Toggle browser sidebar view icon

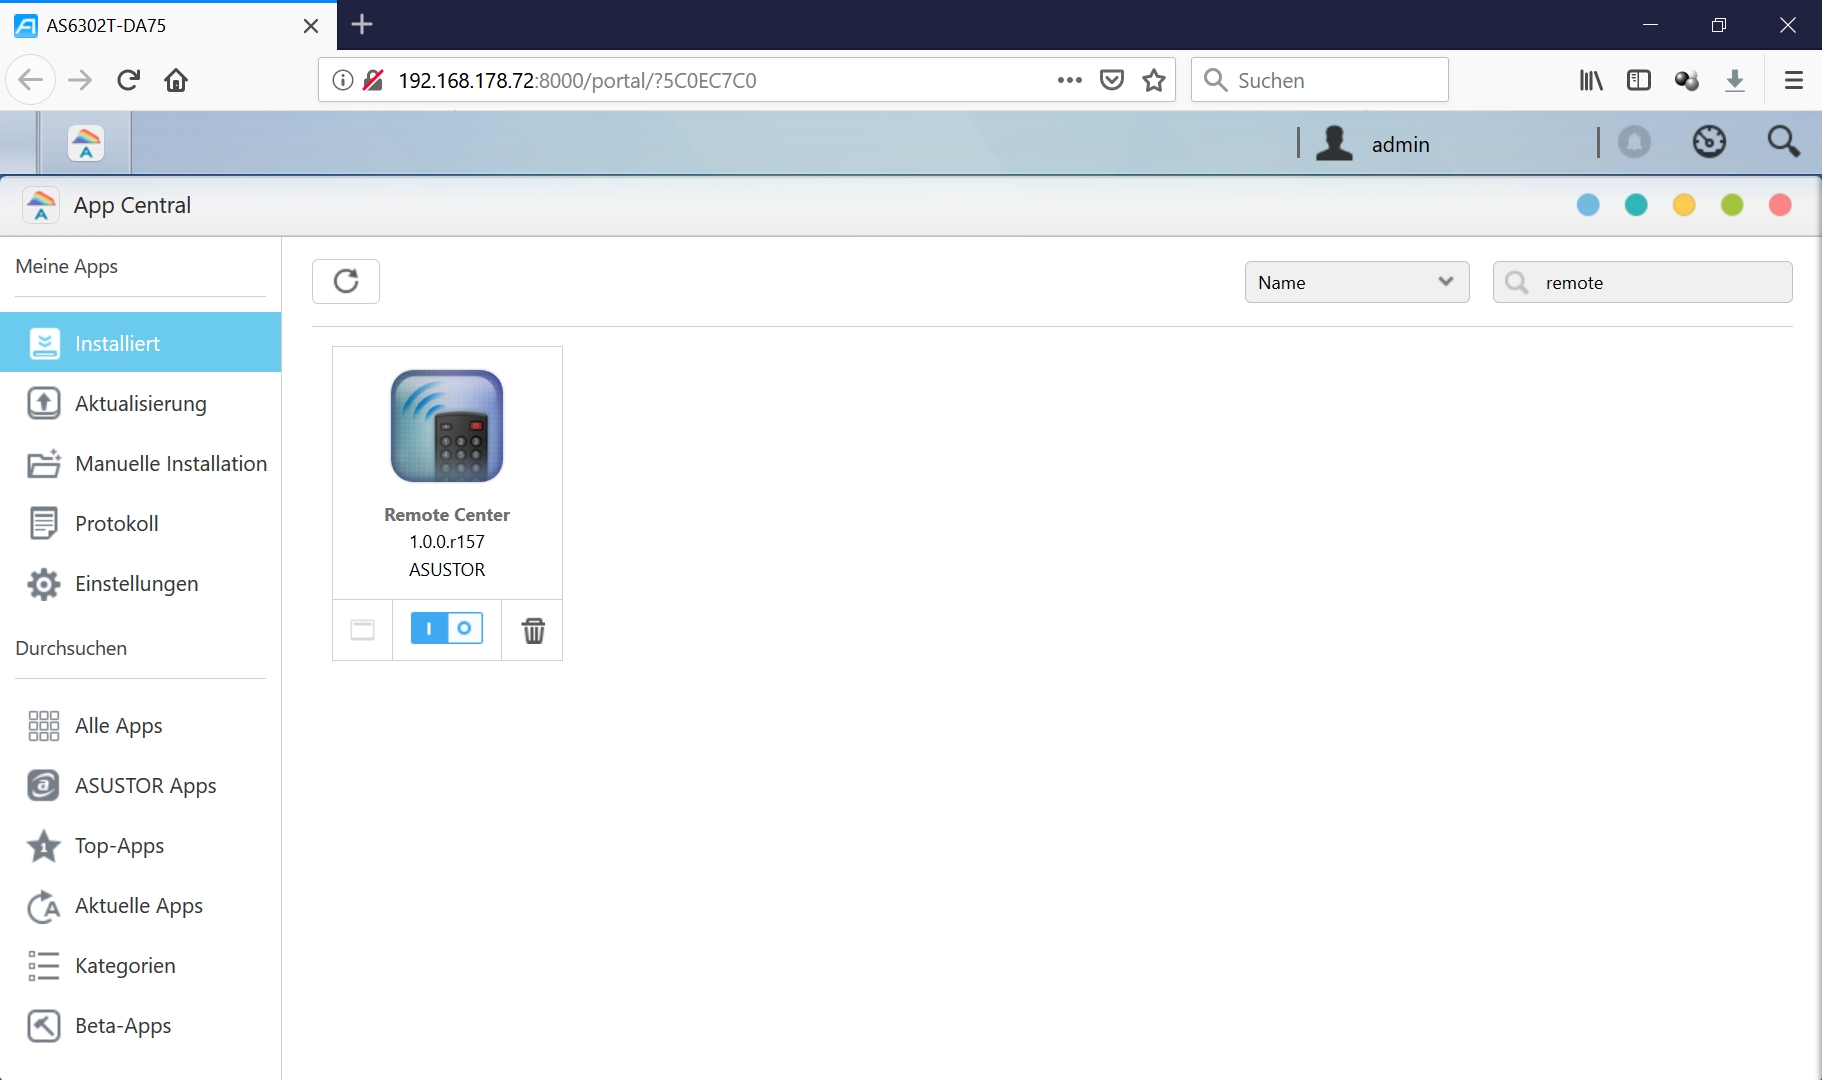(x=1639, y=80)
